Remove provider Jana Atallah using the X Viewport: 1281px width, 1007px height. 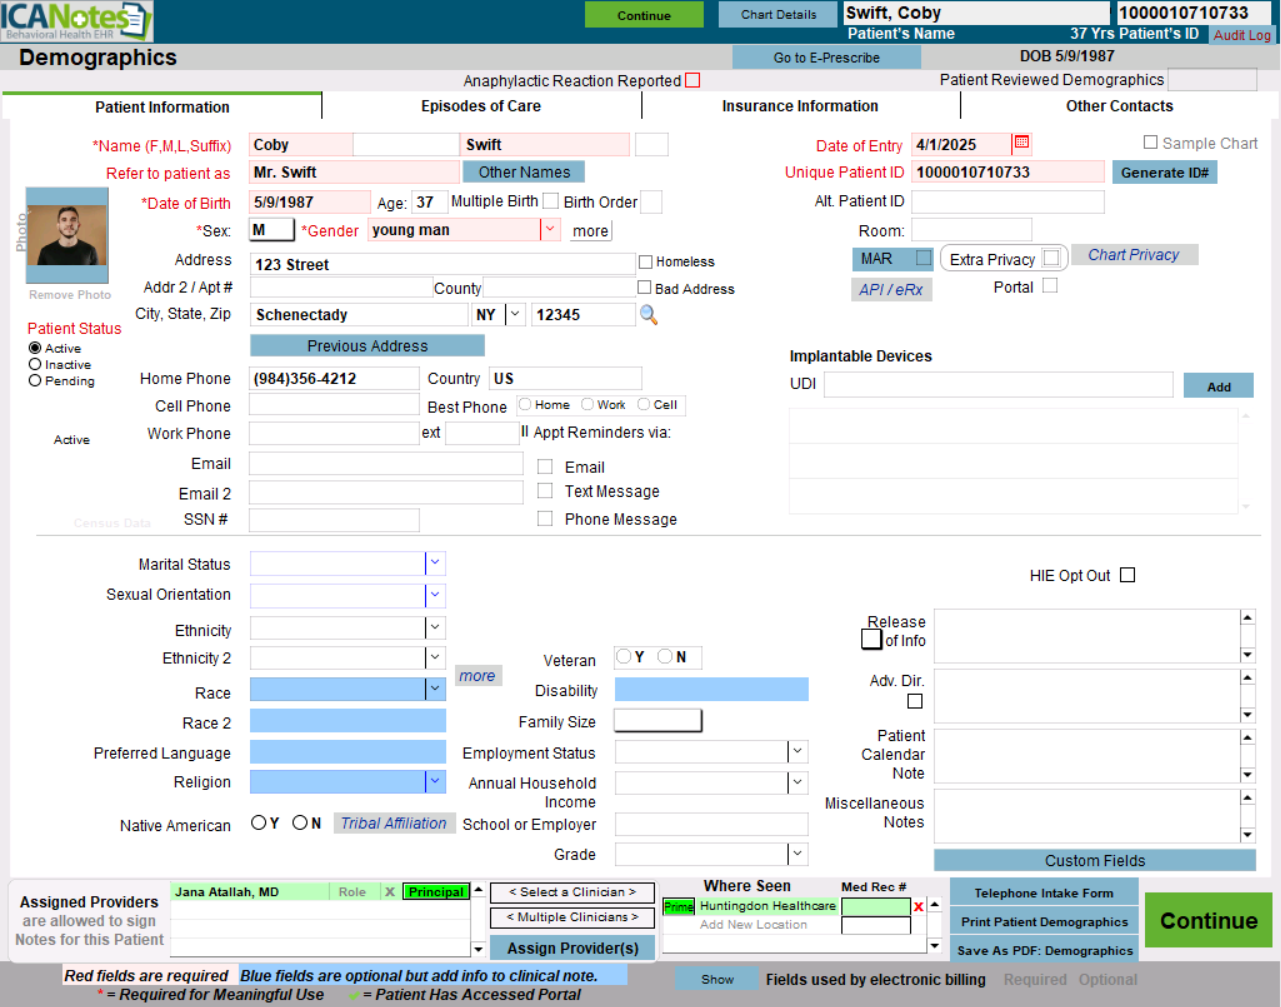[x=390, y=892]
